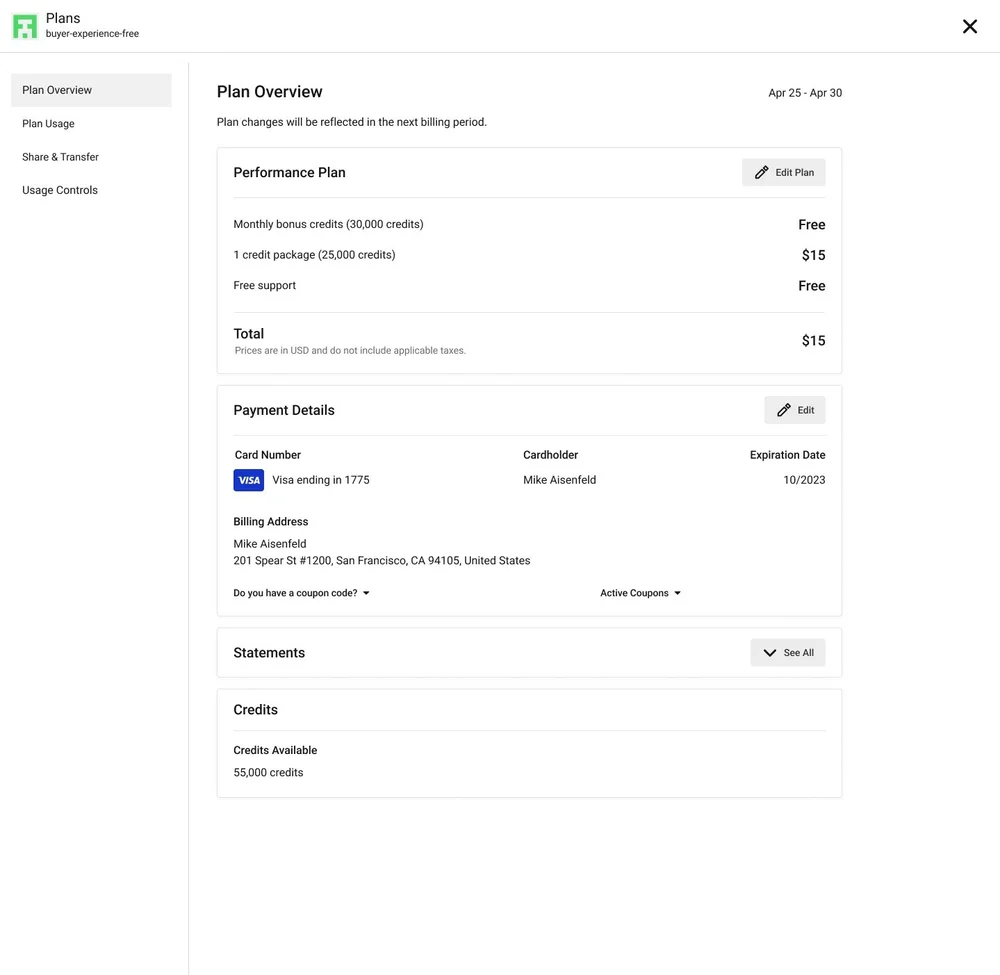Click the billing address text

click(x=381, y=561)
